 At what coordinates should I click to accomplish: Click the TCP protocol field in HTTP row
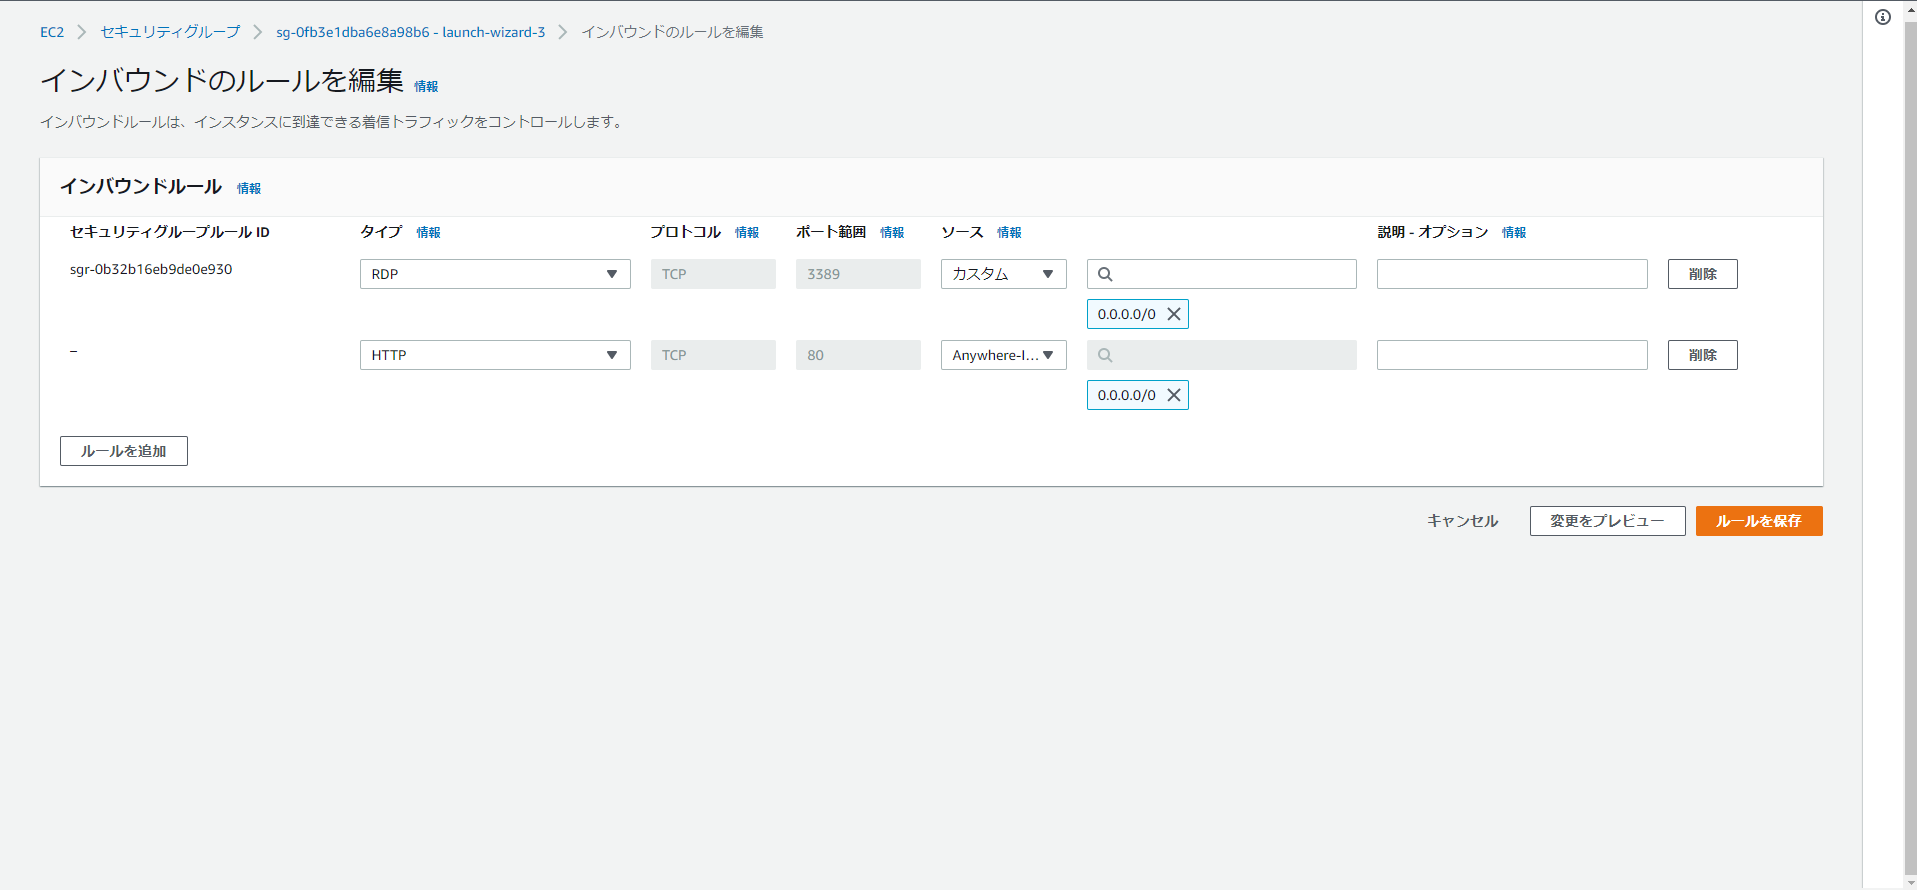713,355
